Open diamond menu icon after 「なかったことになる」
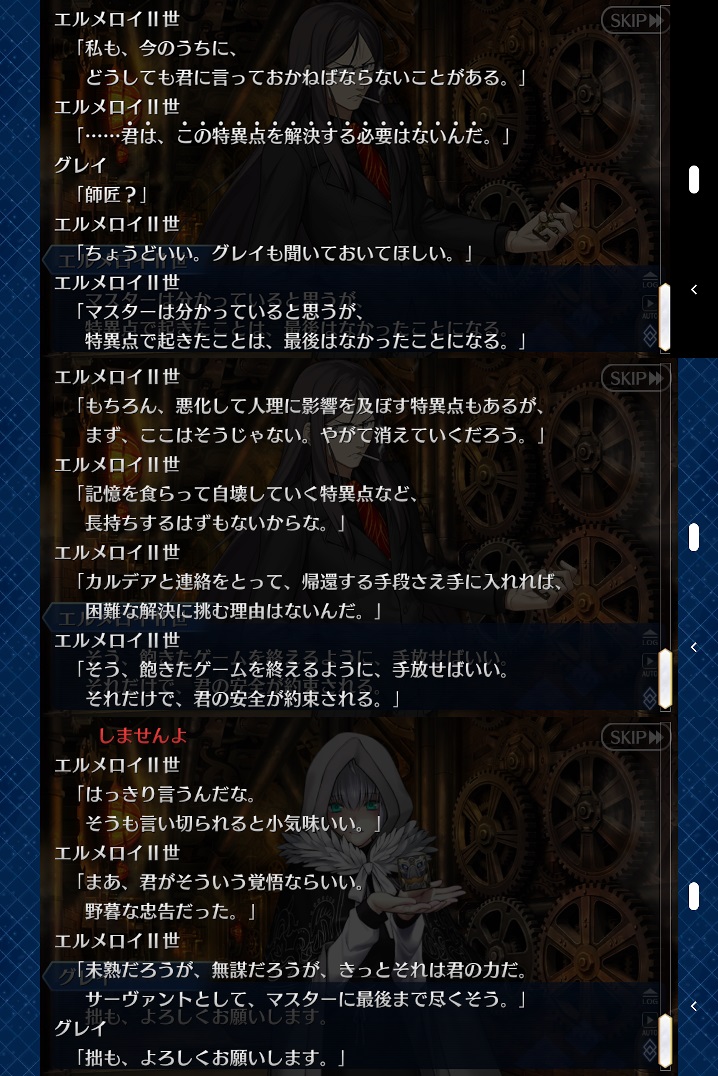This screenshot has height=1076, width=718. (650, 336)
